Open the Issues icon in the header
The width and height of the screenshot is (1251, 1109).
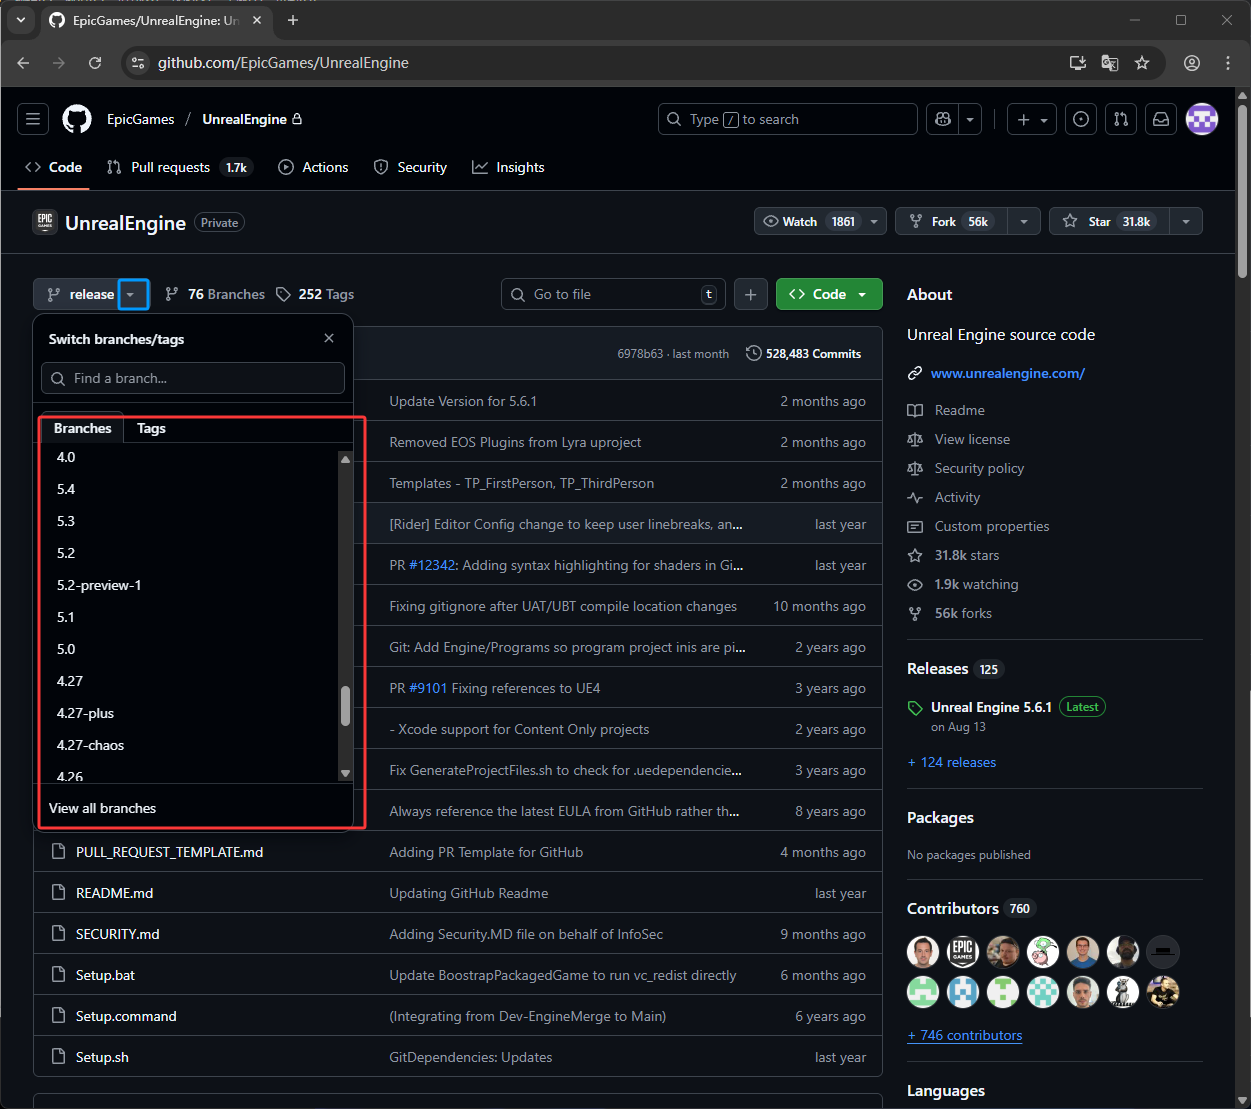(x=1081, y=119)
